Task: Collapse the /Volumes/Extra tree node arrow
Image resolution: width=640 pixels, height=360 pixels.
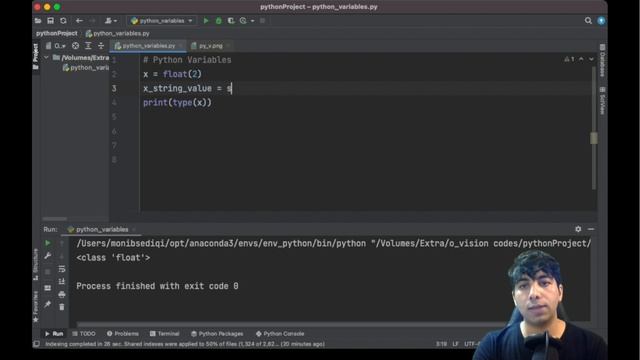Action: point(46,58)
